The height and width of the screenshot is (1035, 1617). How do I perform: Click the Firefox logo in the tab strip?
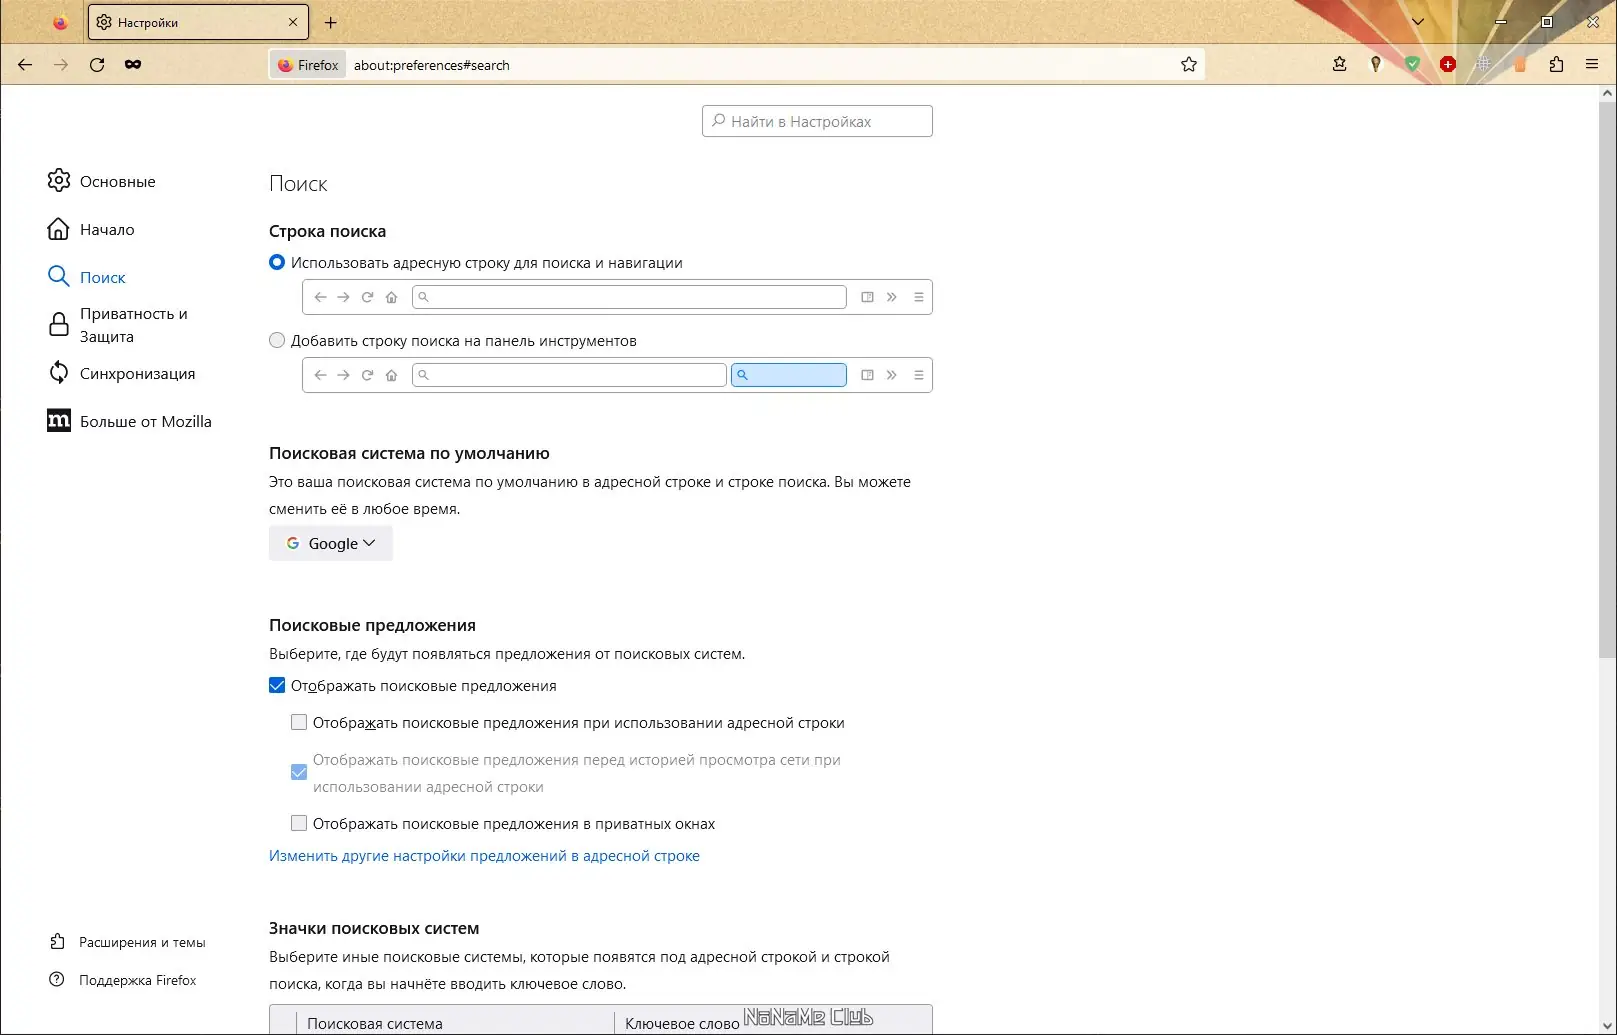click(x=60, y=22)
